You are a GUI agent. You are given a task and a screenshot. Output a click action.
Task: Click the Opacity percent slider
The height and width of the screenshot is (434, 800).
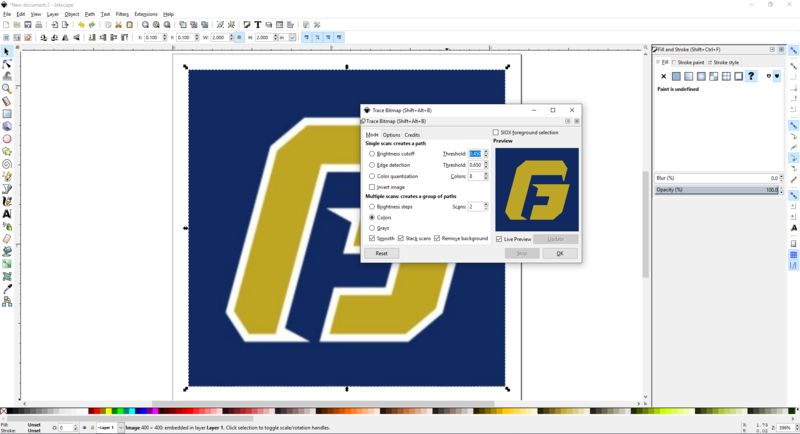click(x=717, y=190)
